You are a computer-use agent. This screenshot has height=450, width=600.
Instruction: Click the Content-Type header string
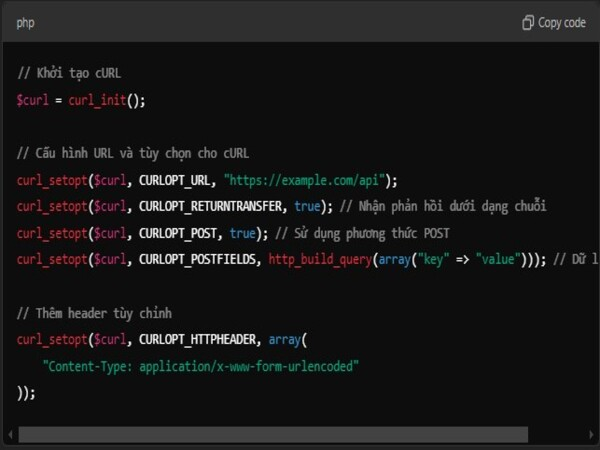(200, 366)
